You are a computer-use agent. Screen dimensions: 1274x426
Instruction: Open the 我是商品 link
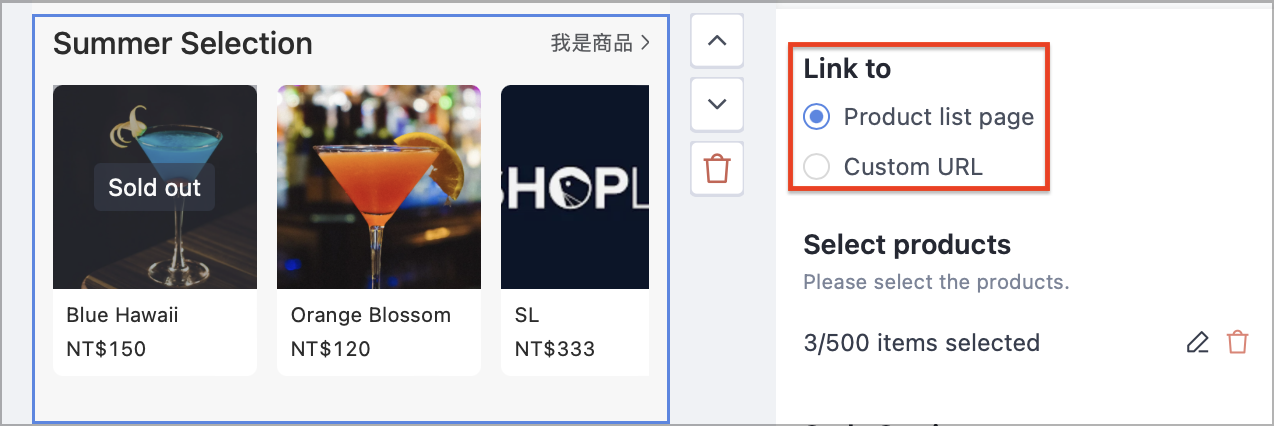pyautogui.click(x=591, y=43)
